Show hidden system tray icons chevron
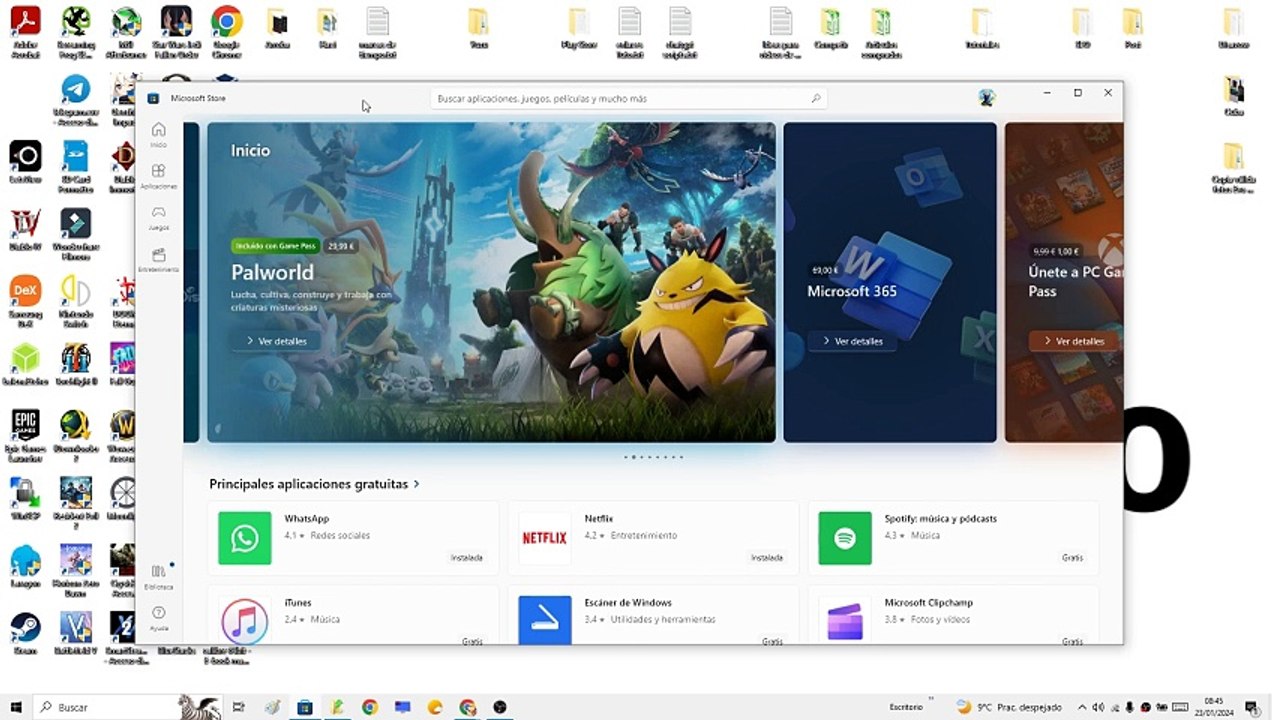The width and height of the screenshot is (1272, 720). [1083, 707]
